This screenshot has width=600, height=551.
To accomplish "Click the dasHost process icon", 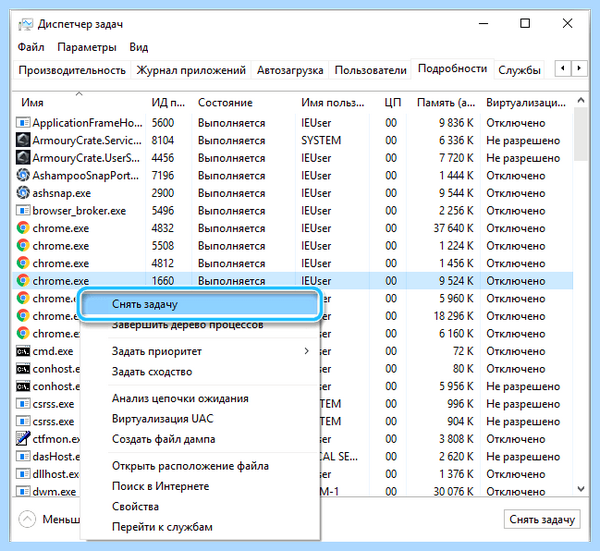I will (x=23, y=456).
